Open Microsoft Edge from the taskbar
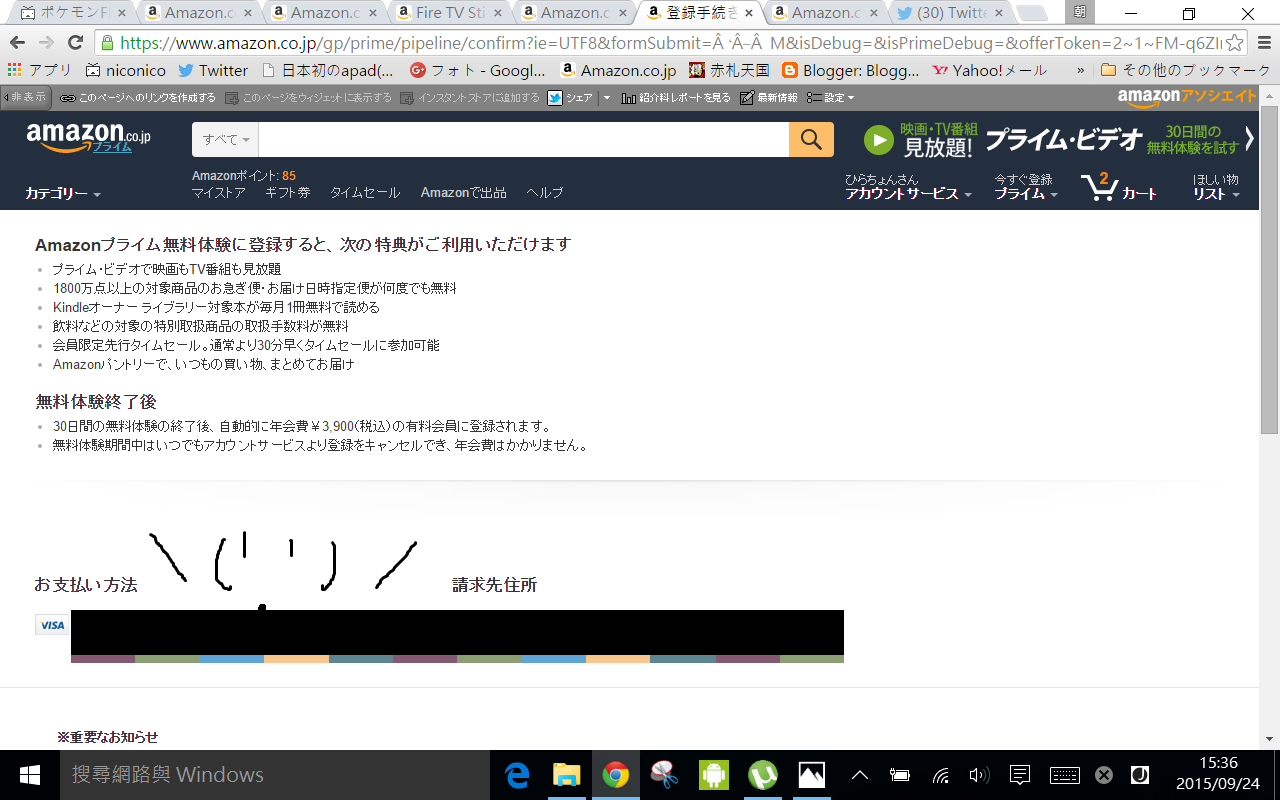The height and width of the screenshot is (800, 1280). coord(516,775)
